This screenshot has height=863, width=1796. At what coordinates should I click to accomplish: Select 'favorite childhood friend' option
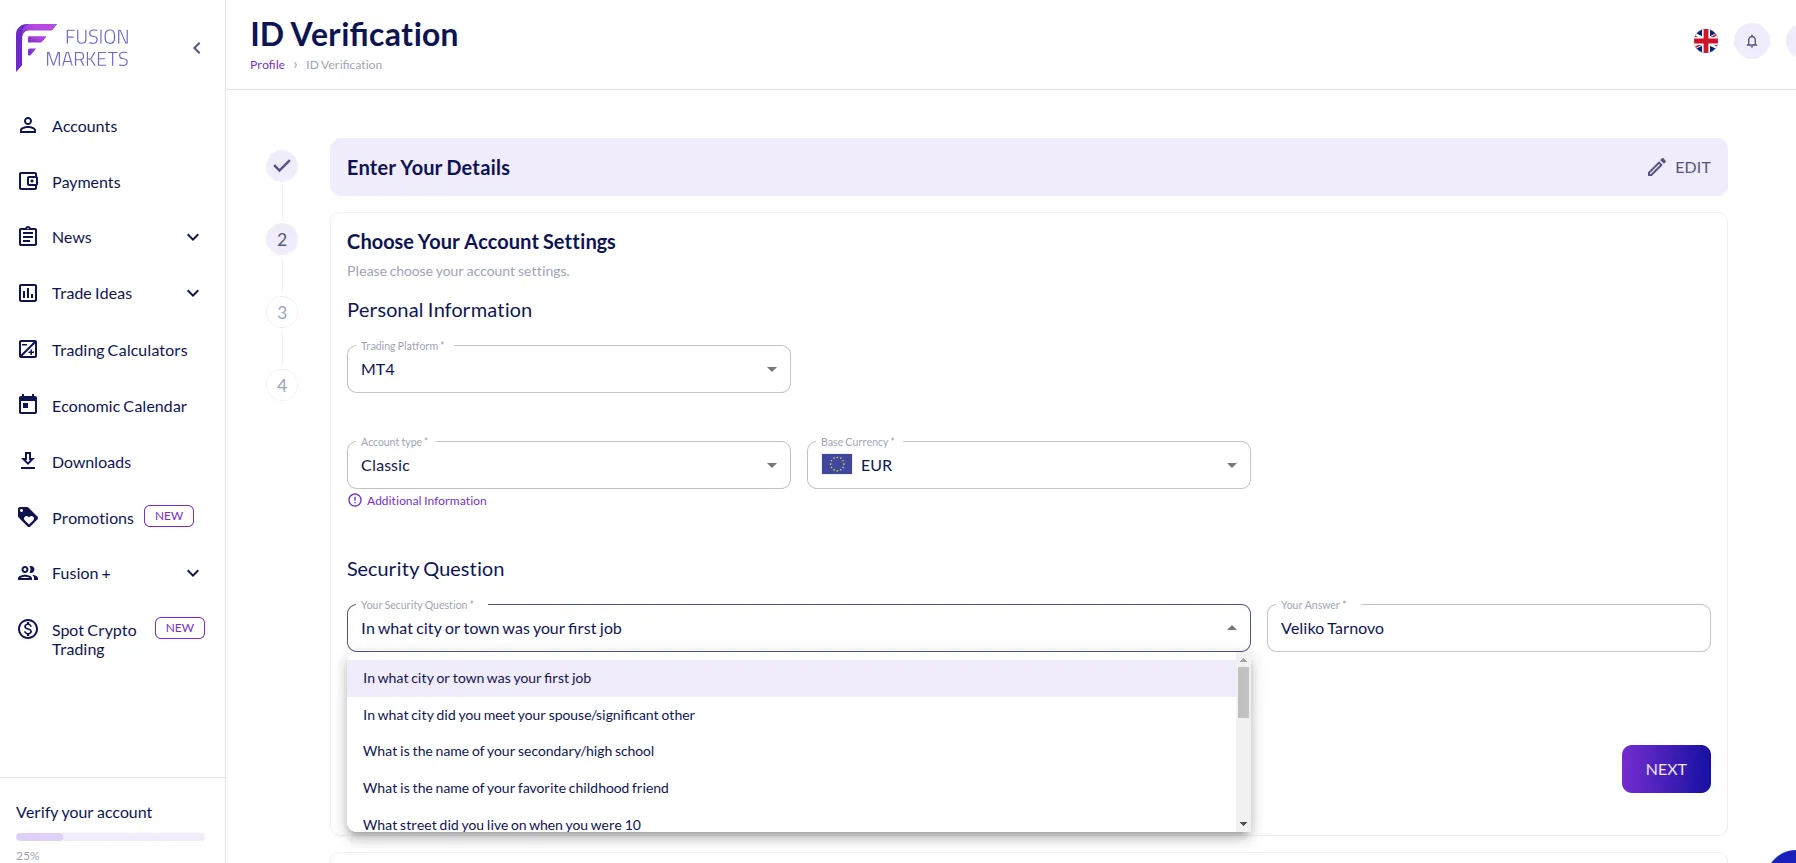792,788
